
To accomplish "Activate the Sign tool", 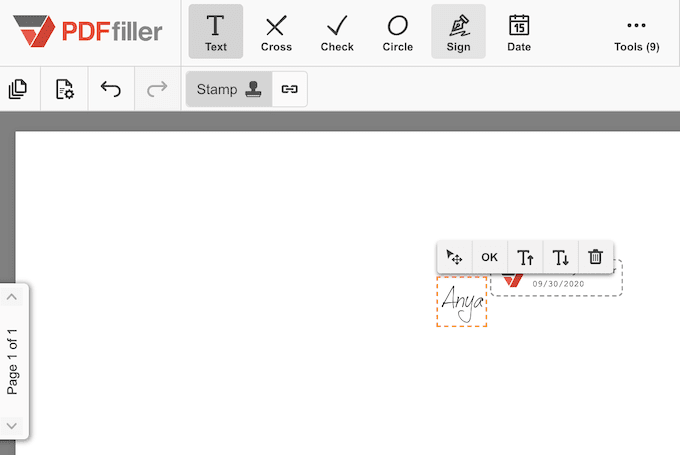I will [458, 32].
